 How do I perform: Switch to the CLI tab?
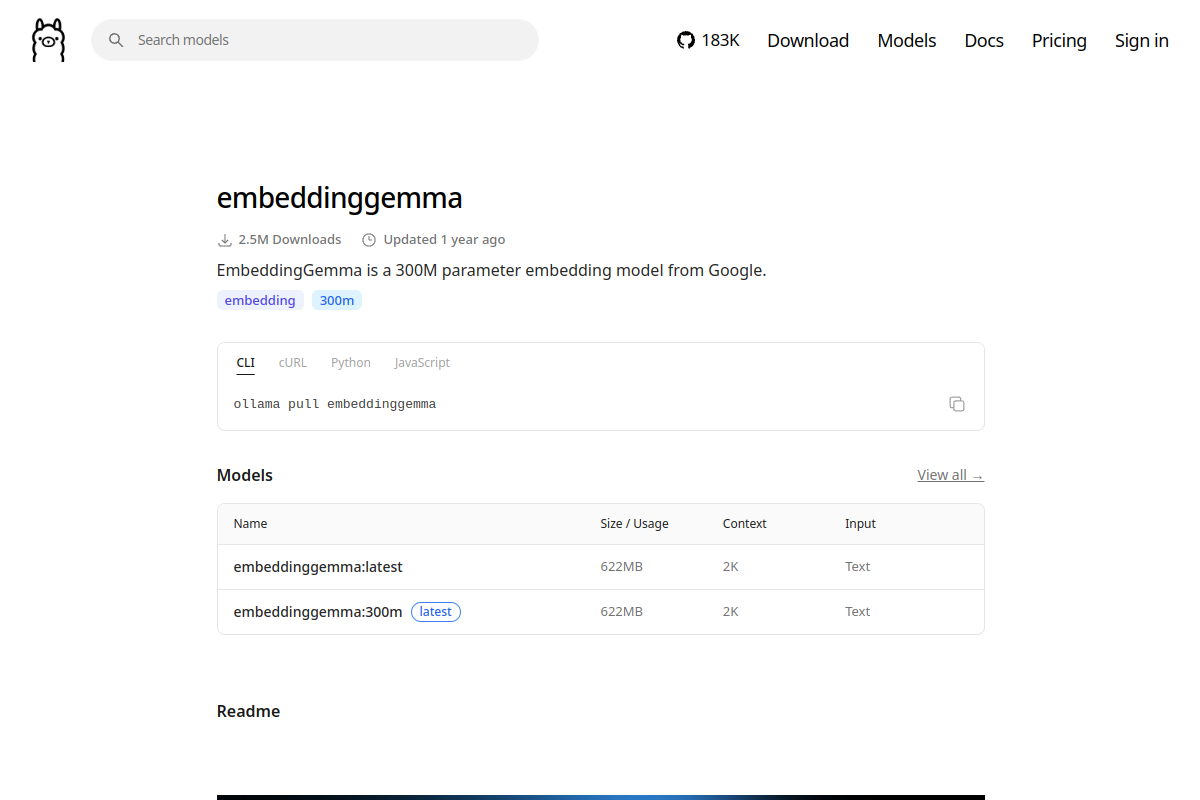click(246, 363)
